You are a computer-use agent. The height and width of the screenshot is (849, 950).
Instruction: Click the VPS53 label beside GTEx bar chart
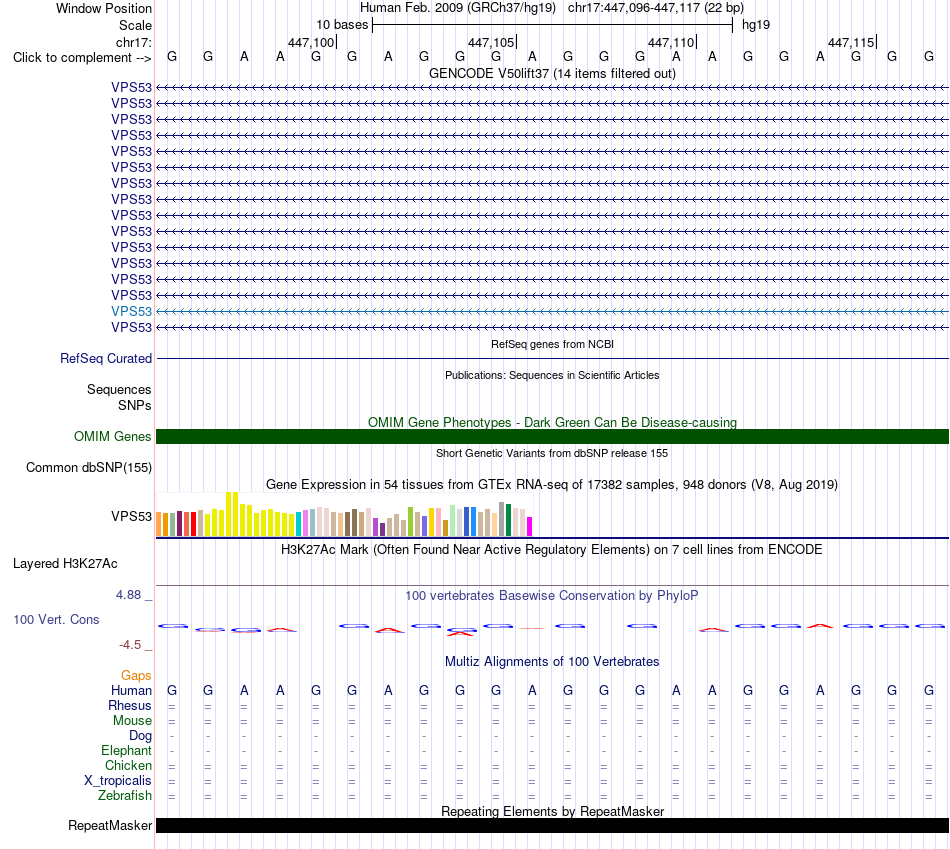131,516
